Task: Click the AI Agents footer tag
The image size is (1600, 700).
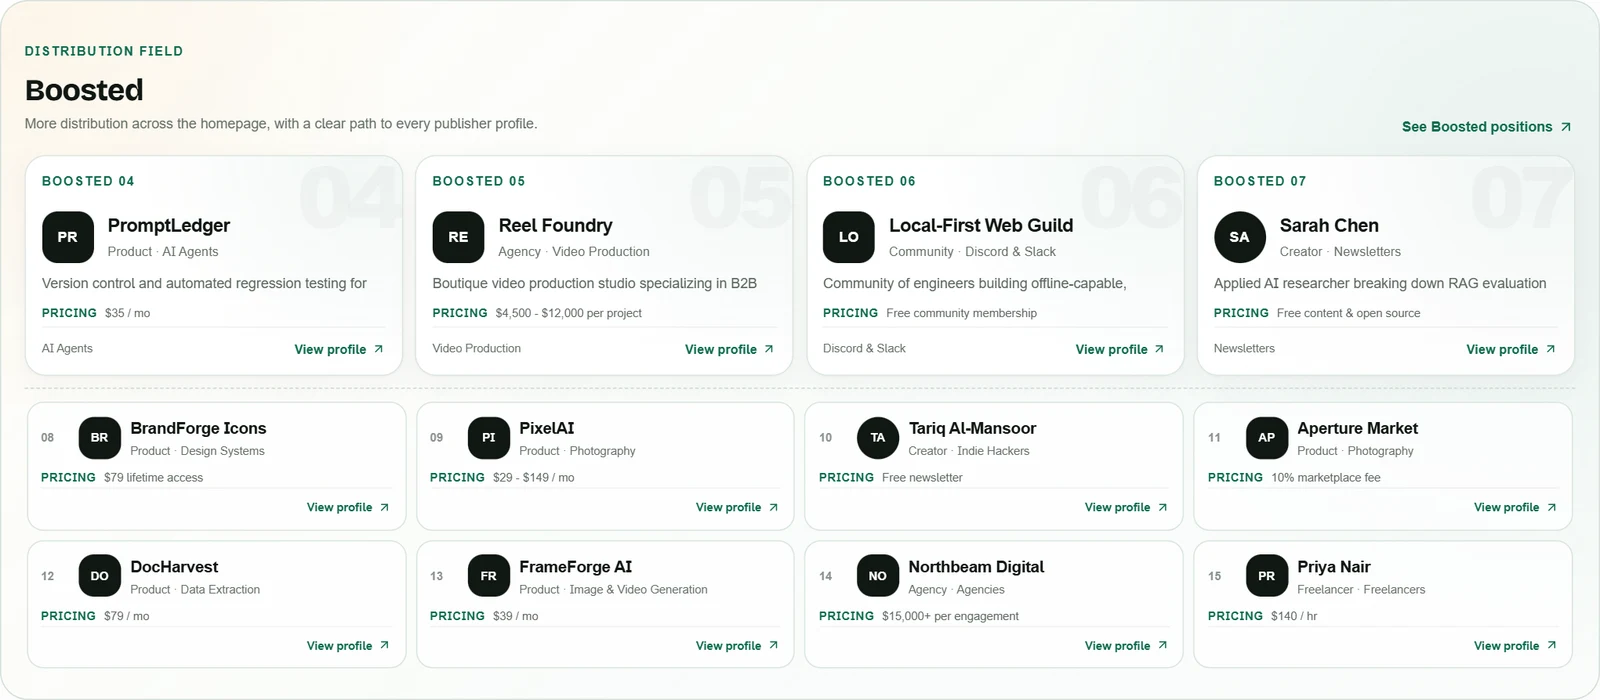Action: click(67, 348)
